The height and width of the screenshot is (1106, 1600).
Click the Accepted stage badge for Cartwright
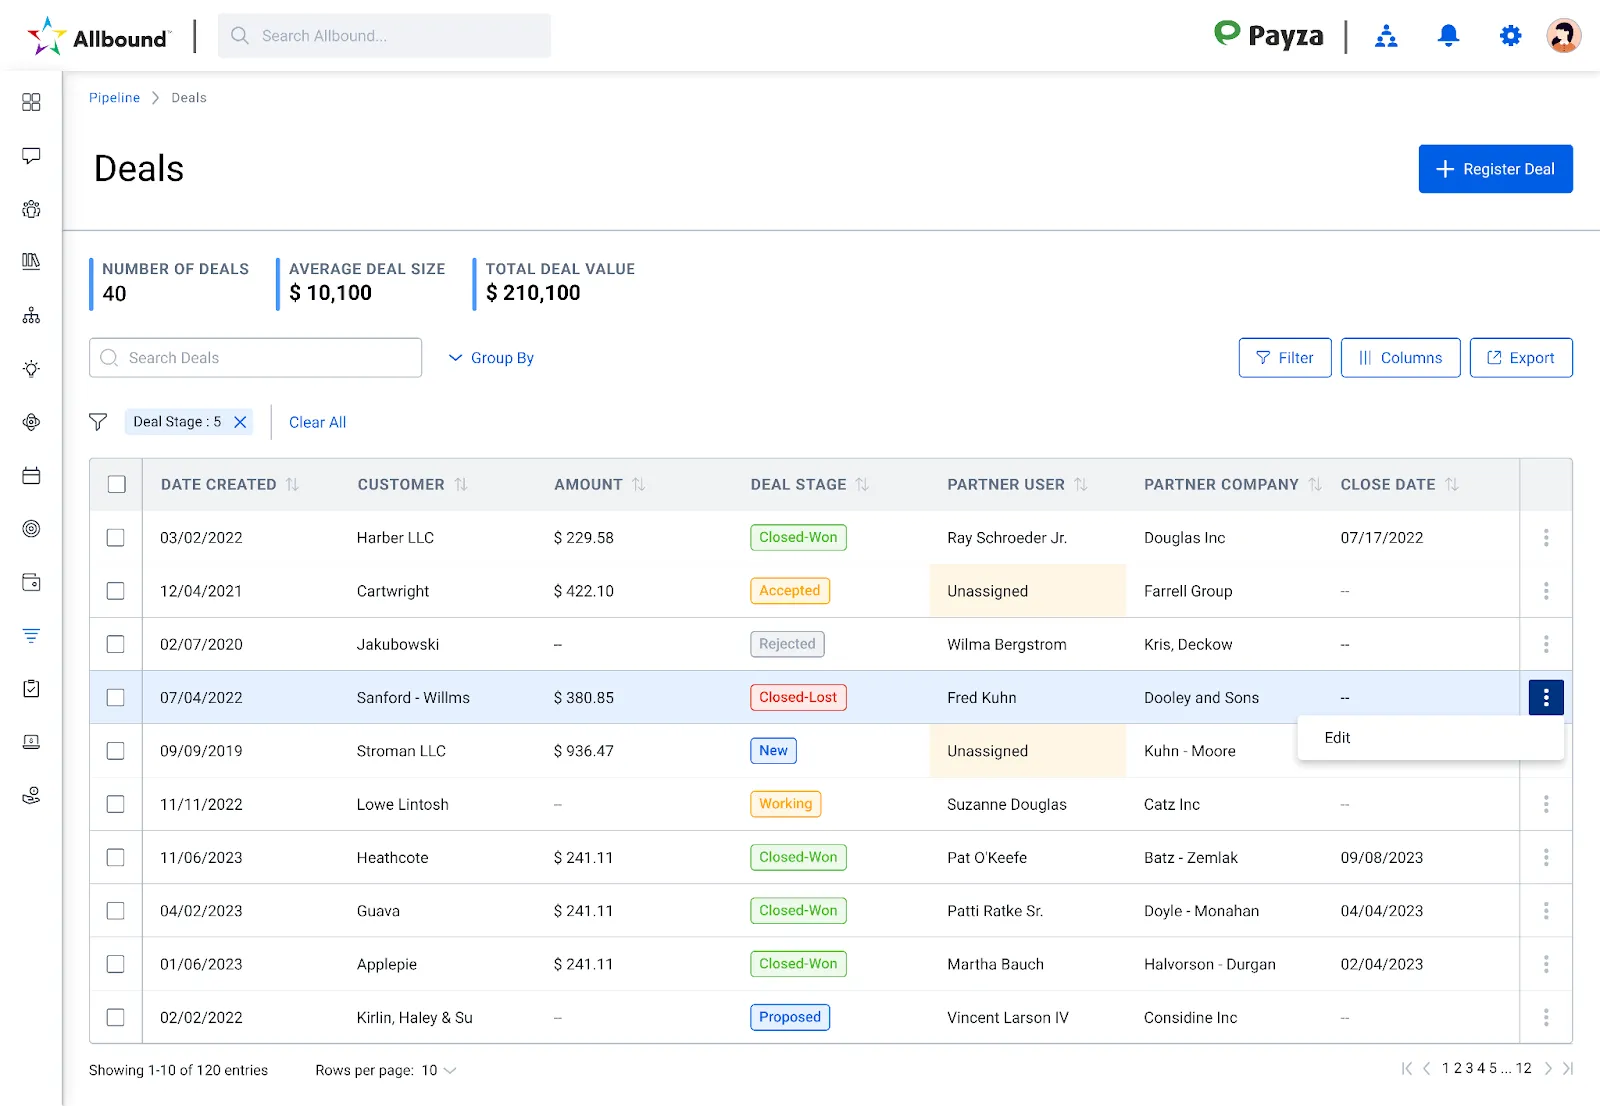790,591
